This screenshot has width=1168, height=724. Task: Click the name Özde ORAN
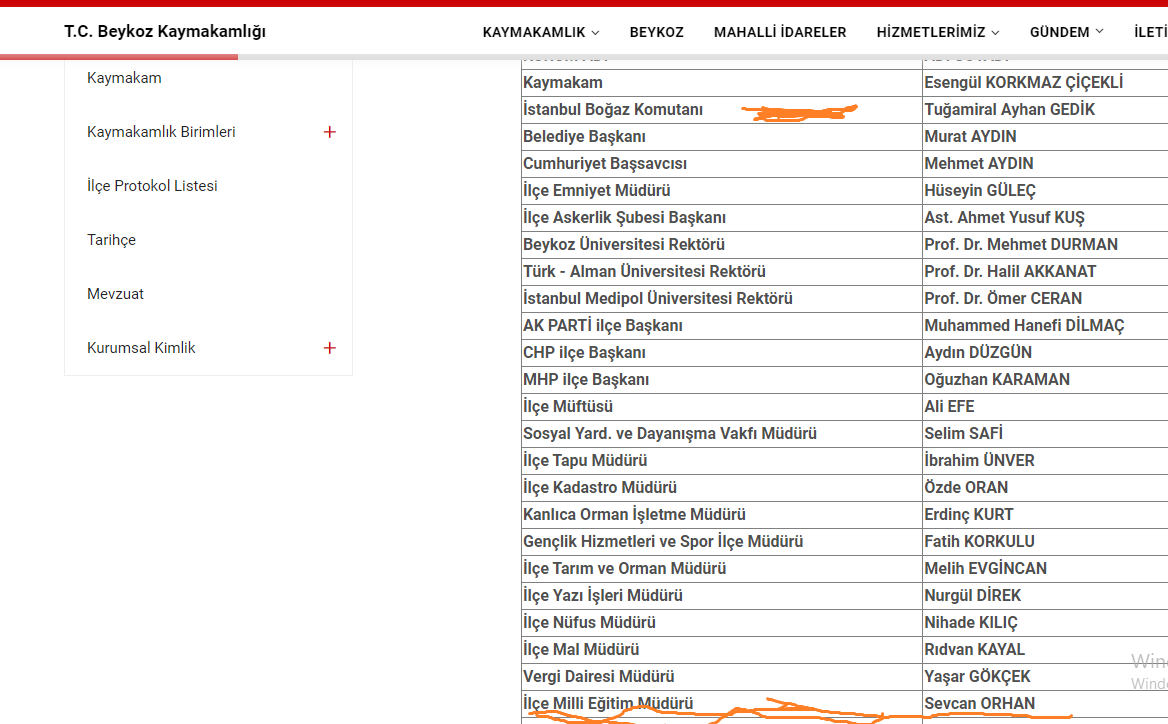[x=966, y=488]
